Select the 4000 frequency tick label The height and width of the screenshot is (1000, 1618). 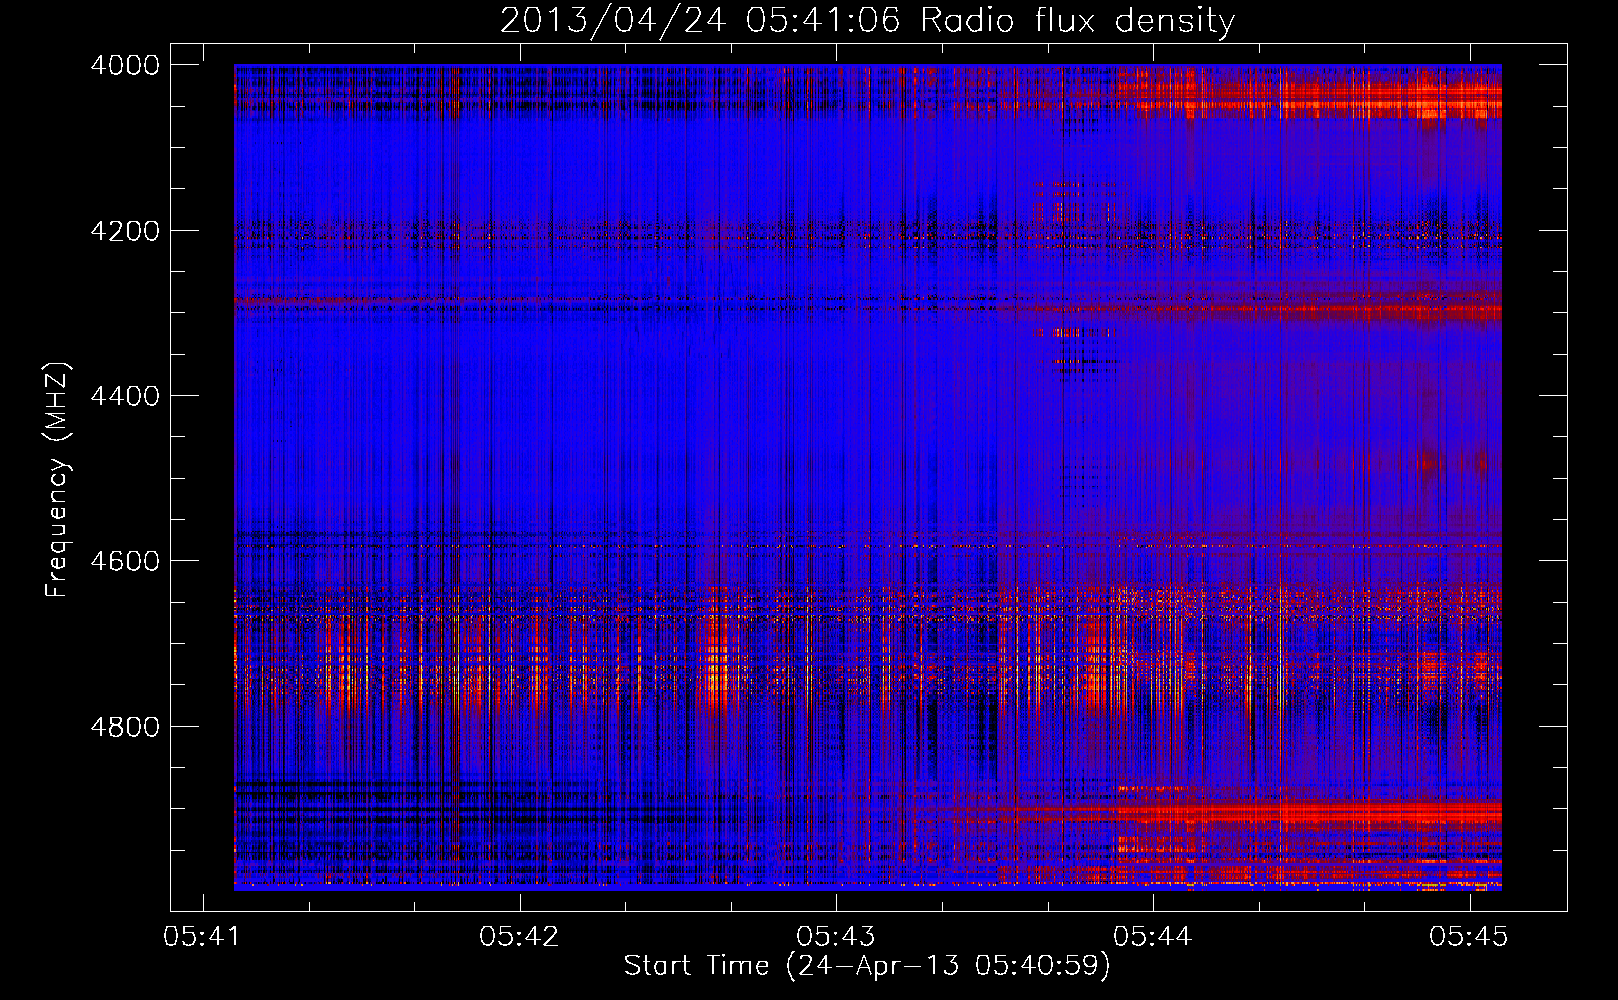click(x=125, y=65)
